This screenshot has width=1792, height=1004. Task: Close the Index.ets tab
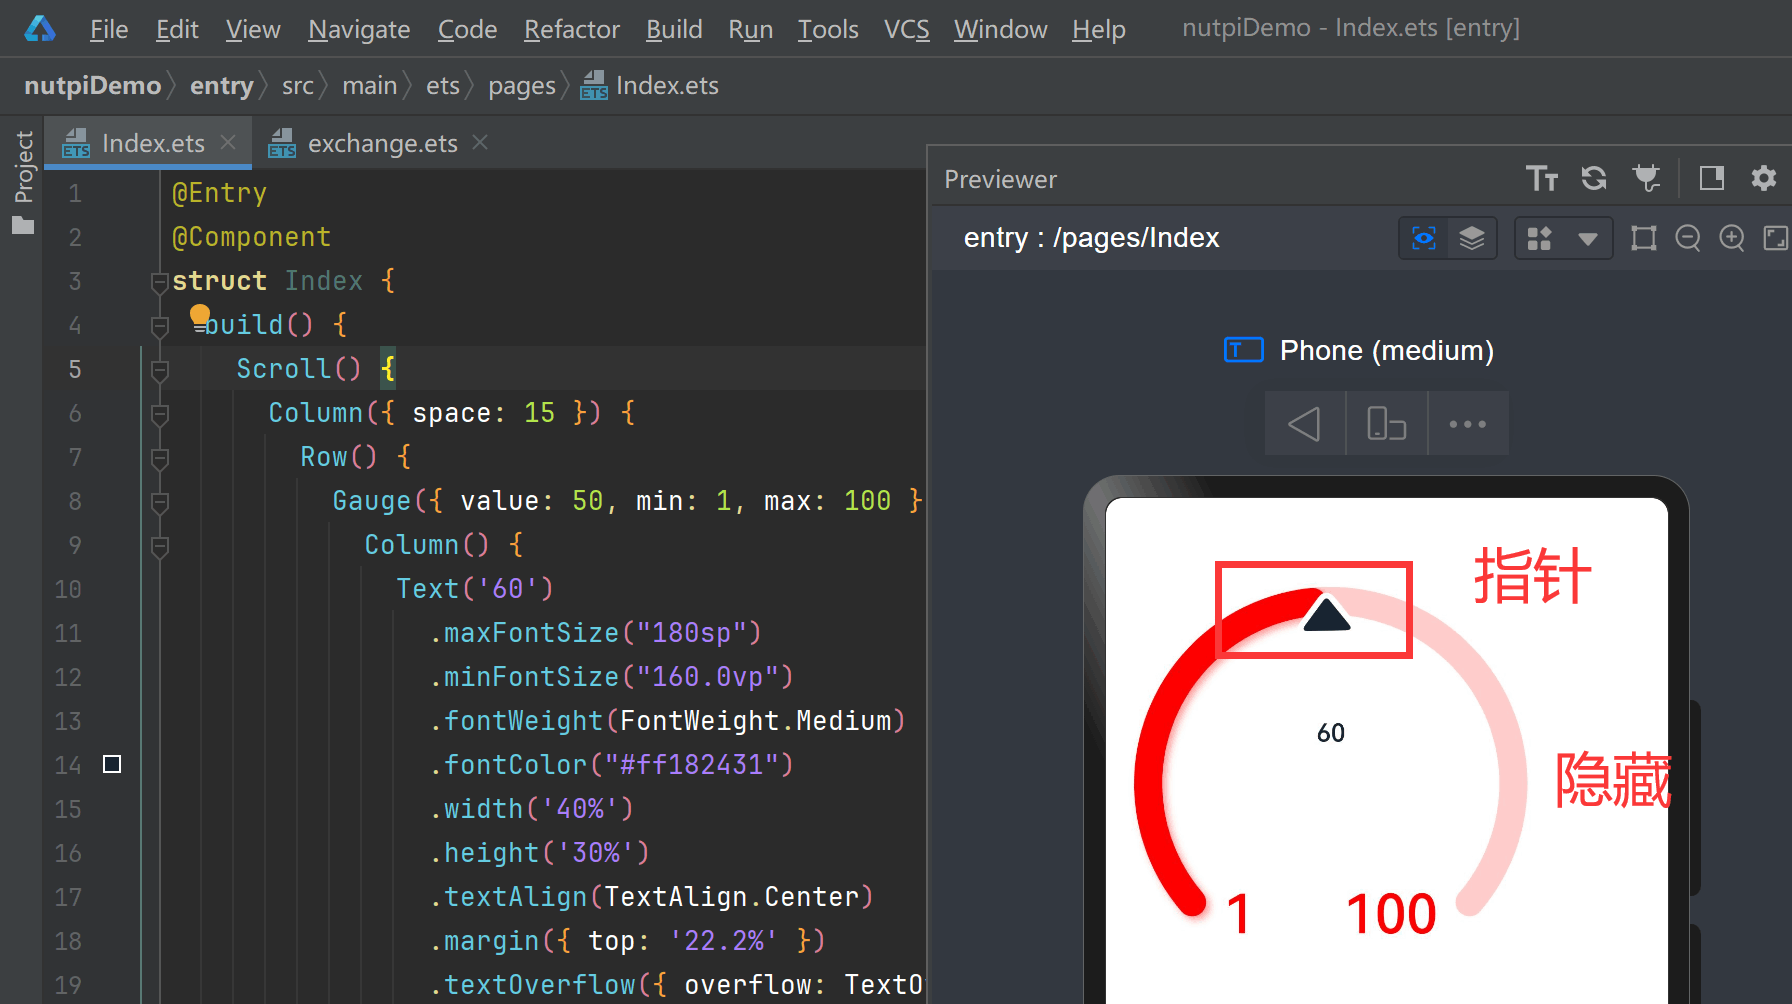click(228, 143)
